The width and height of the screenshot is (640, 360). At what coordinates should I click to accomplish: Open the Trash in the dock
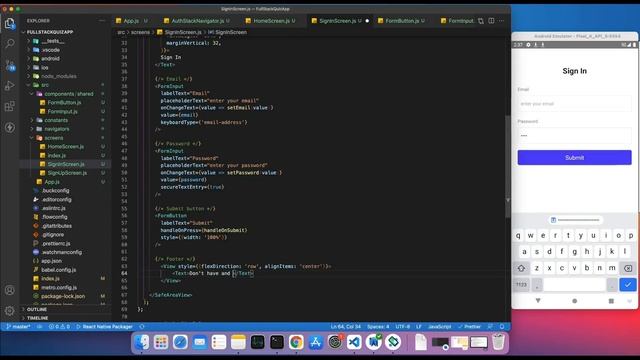click(498, 342)
